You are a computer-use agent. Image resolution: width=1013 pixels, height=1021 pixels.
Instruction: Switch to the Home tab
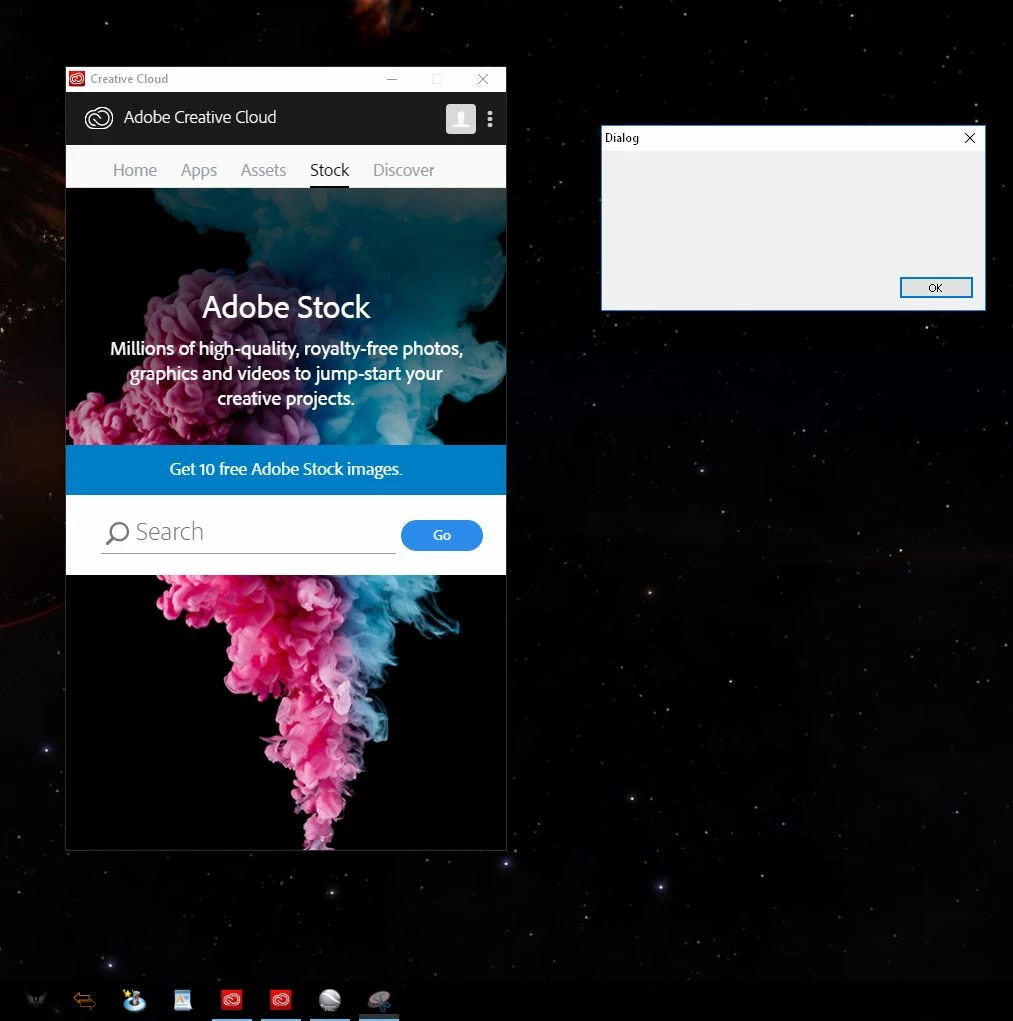point(135,170)
